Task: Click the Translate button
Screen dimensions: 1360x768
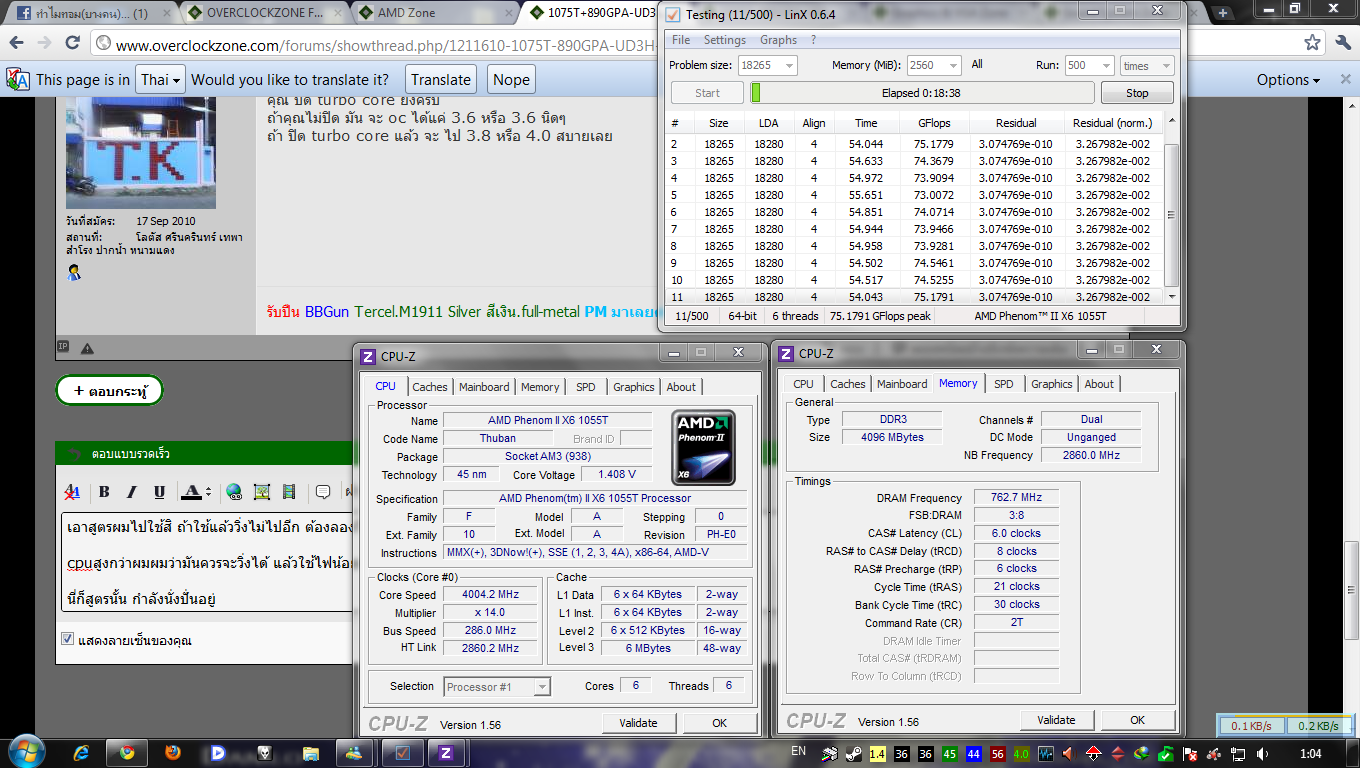Action: coord(441,80)
